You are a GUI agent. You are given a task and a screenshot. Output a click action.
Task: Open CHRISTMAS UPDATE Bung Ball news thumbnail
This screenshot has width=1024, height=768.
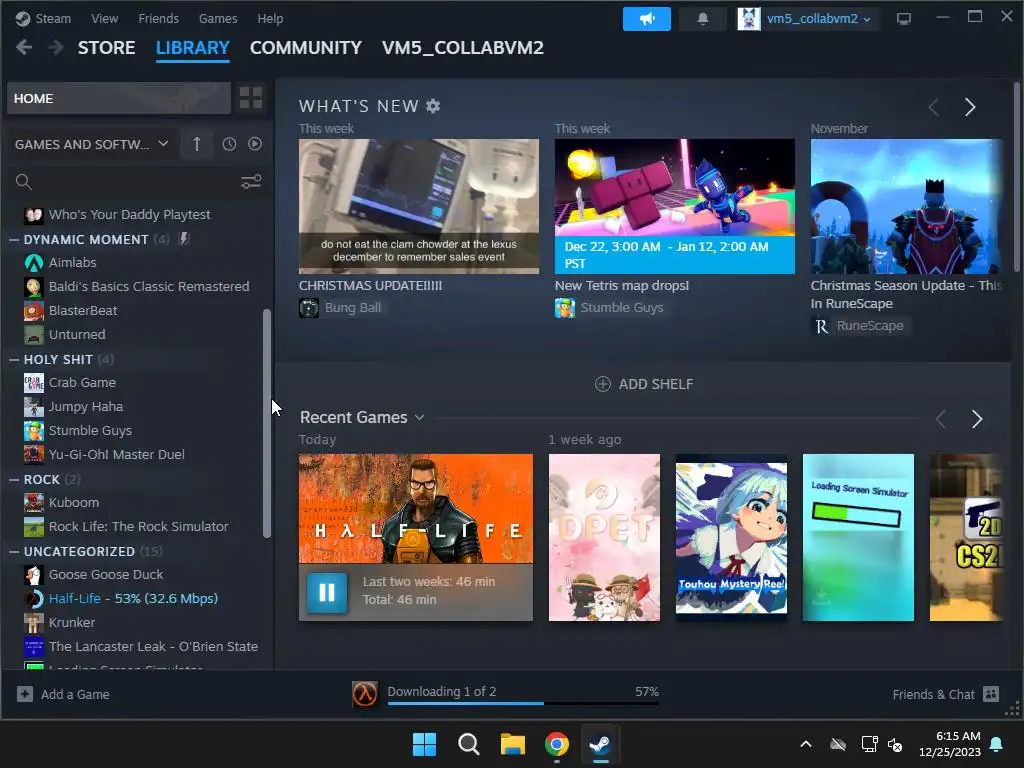(x=419, y=206)
